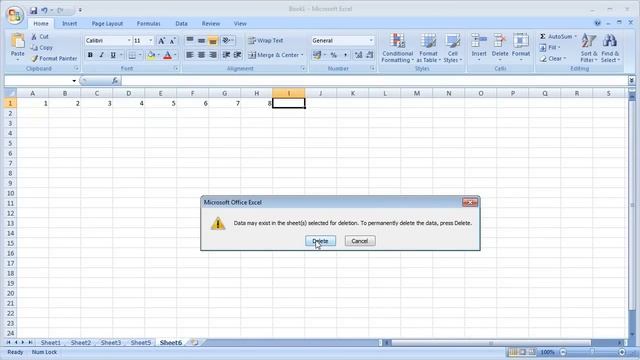Open the Clear dropdown
Viewport: 640px width, 360px height.
[x=553, y=58]
